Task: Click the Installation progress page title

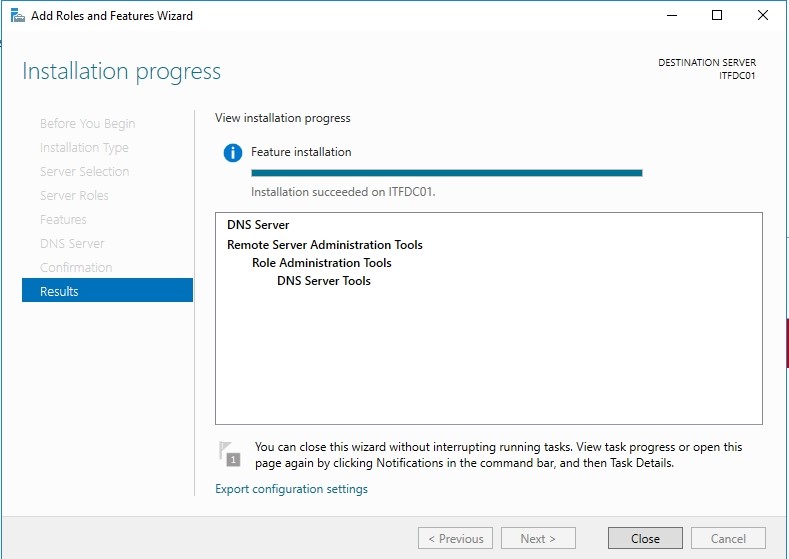Action: point(121,71)
